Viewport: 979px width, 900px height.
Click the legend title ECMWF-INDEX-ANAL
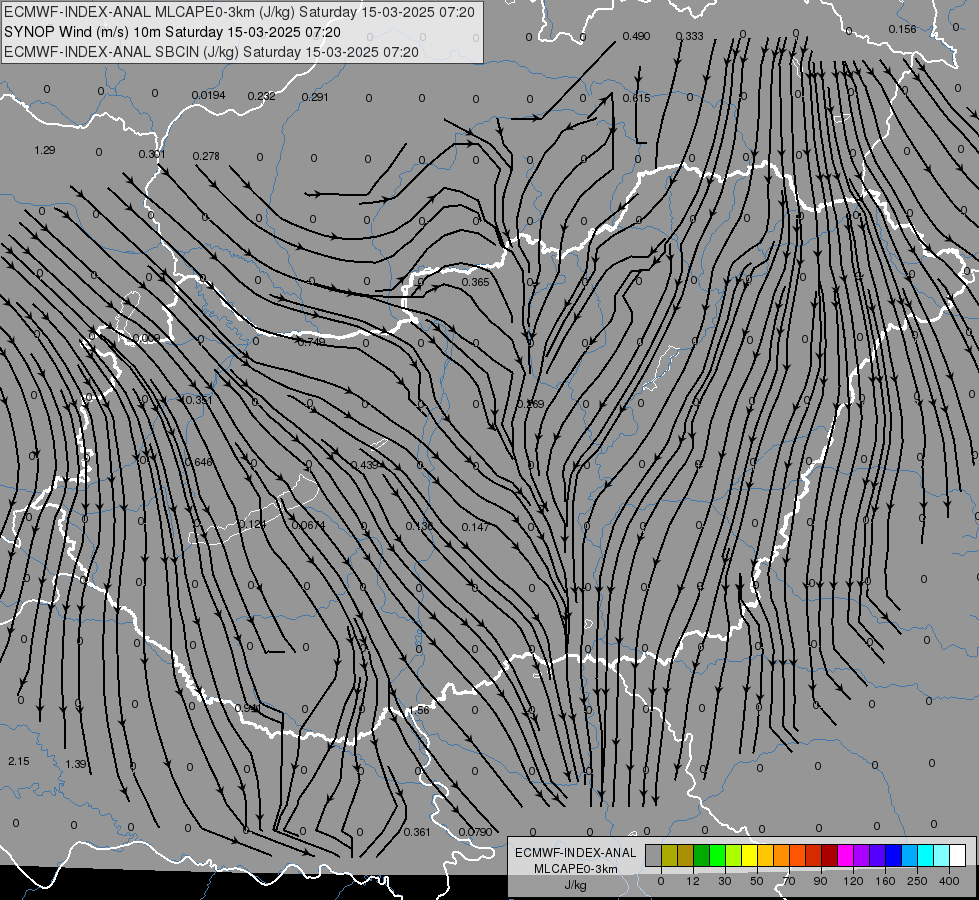[x=575, y=853]
